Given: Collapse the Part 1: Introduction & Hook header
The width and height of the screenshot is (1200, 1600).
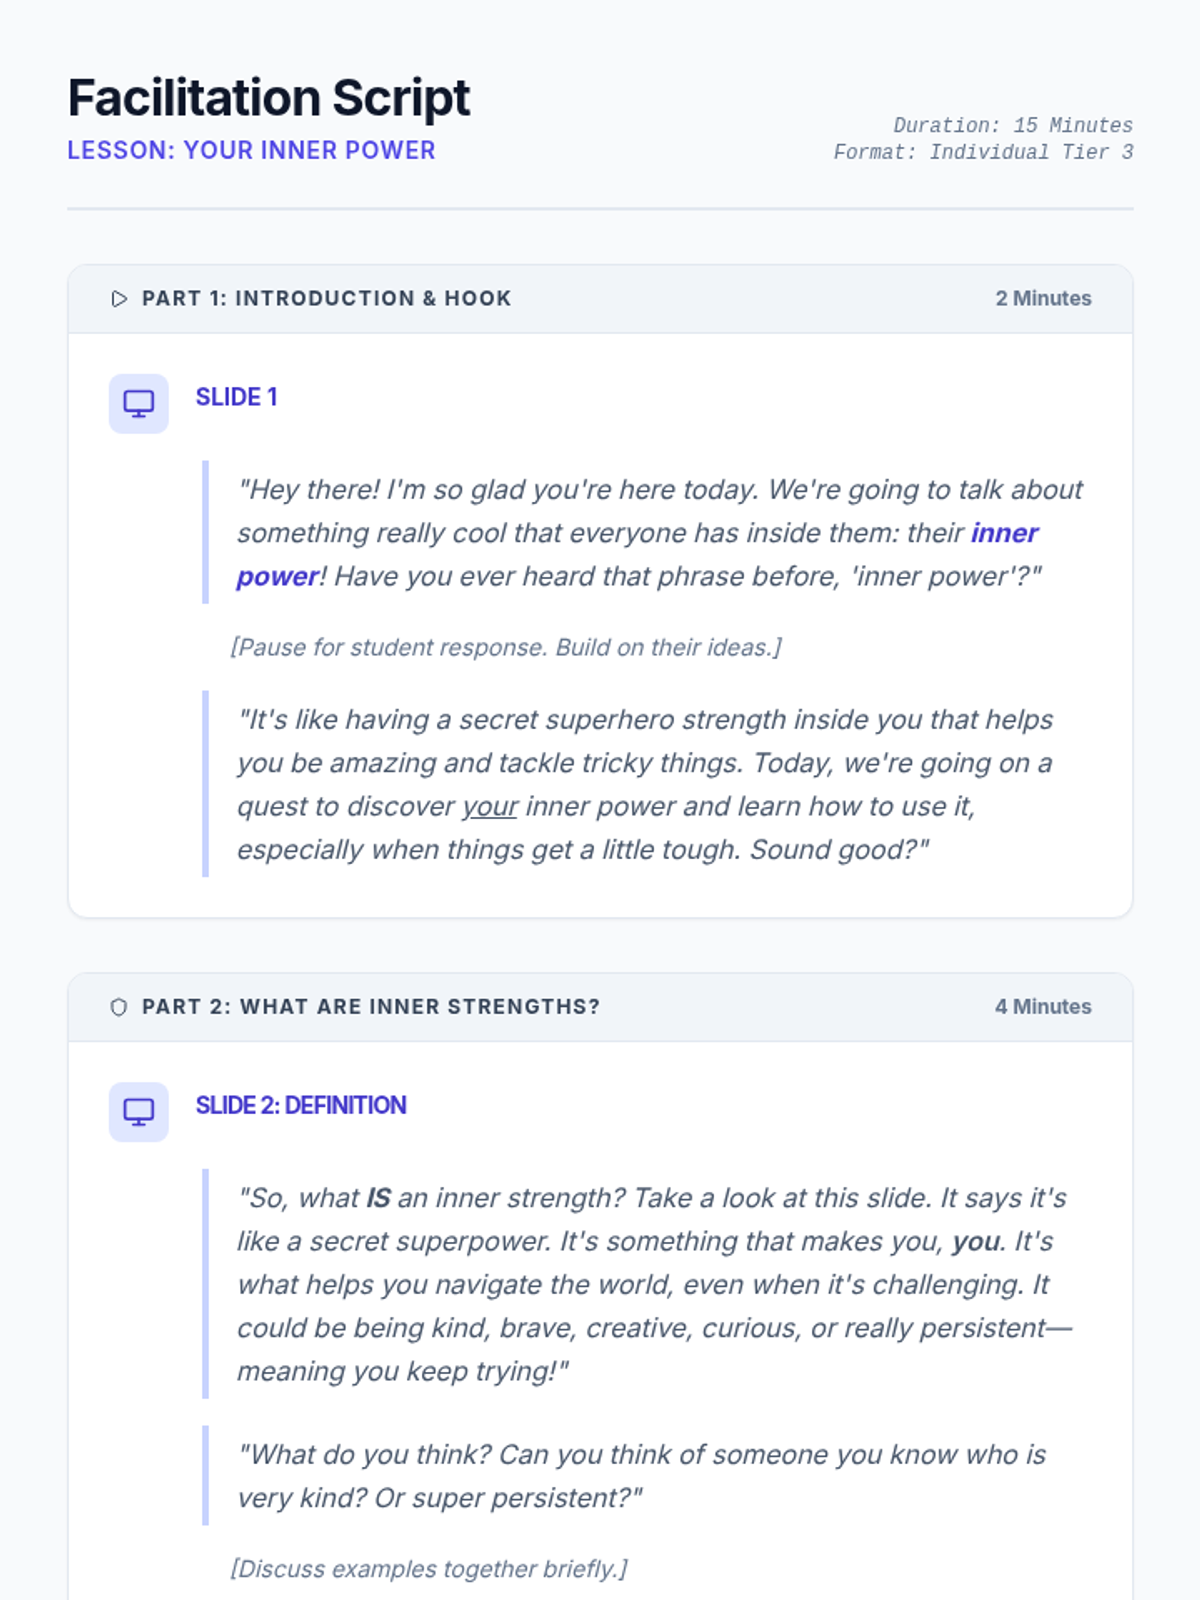Looking at the screenshot, I should point(600,299).
